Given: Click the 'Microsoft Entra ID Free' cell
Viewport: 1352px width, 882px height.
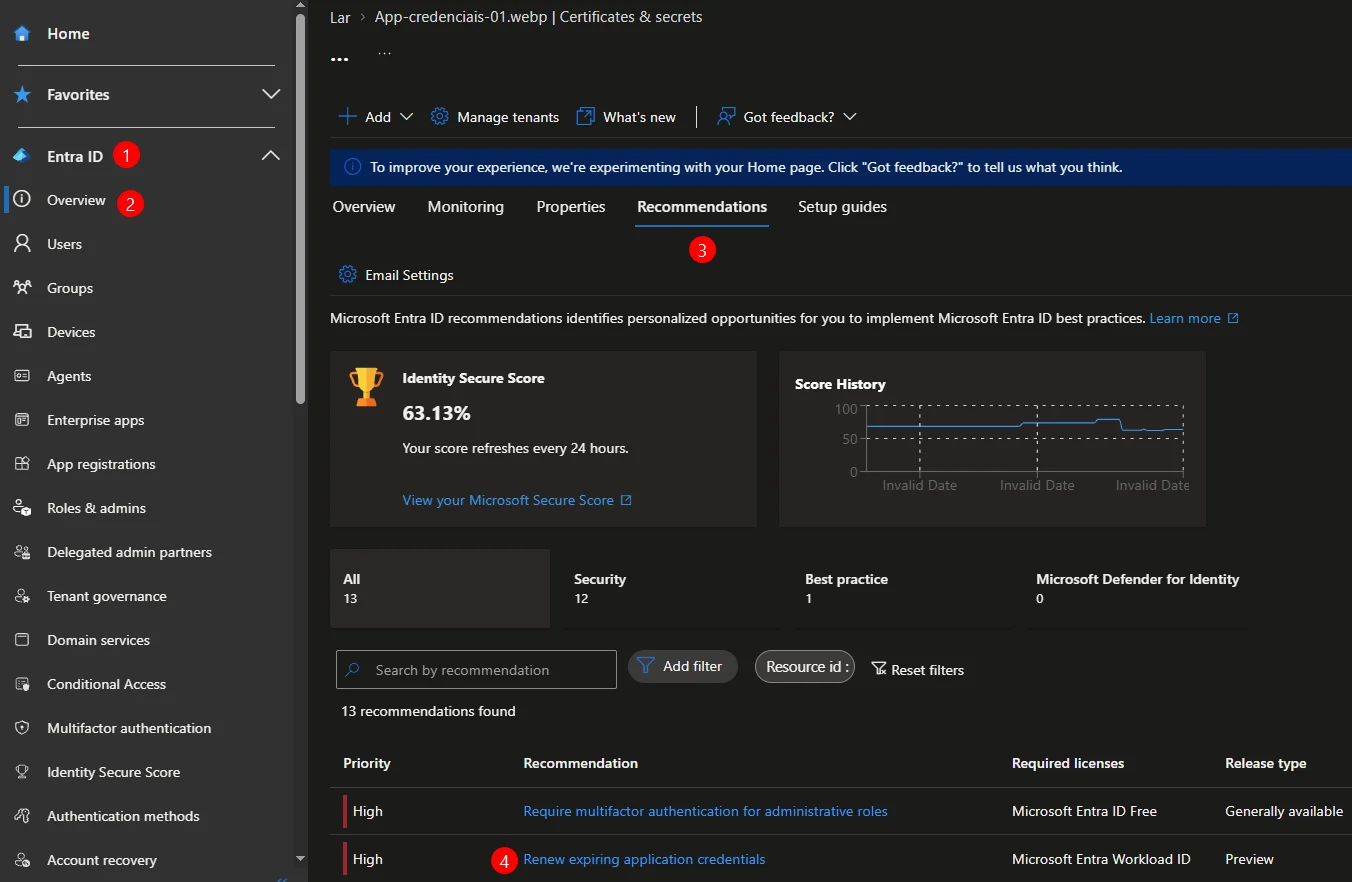Looking at the screenshot, I should pyautogui.click(x=1084, y=811).
